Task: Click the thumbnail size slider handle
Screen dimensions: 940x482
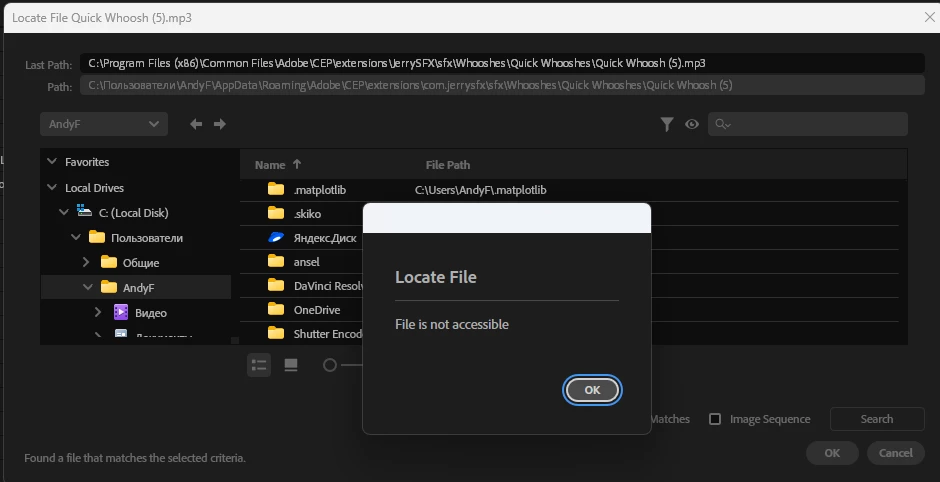Action: [x=330, y=364]
